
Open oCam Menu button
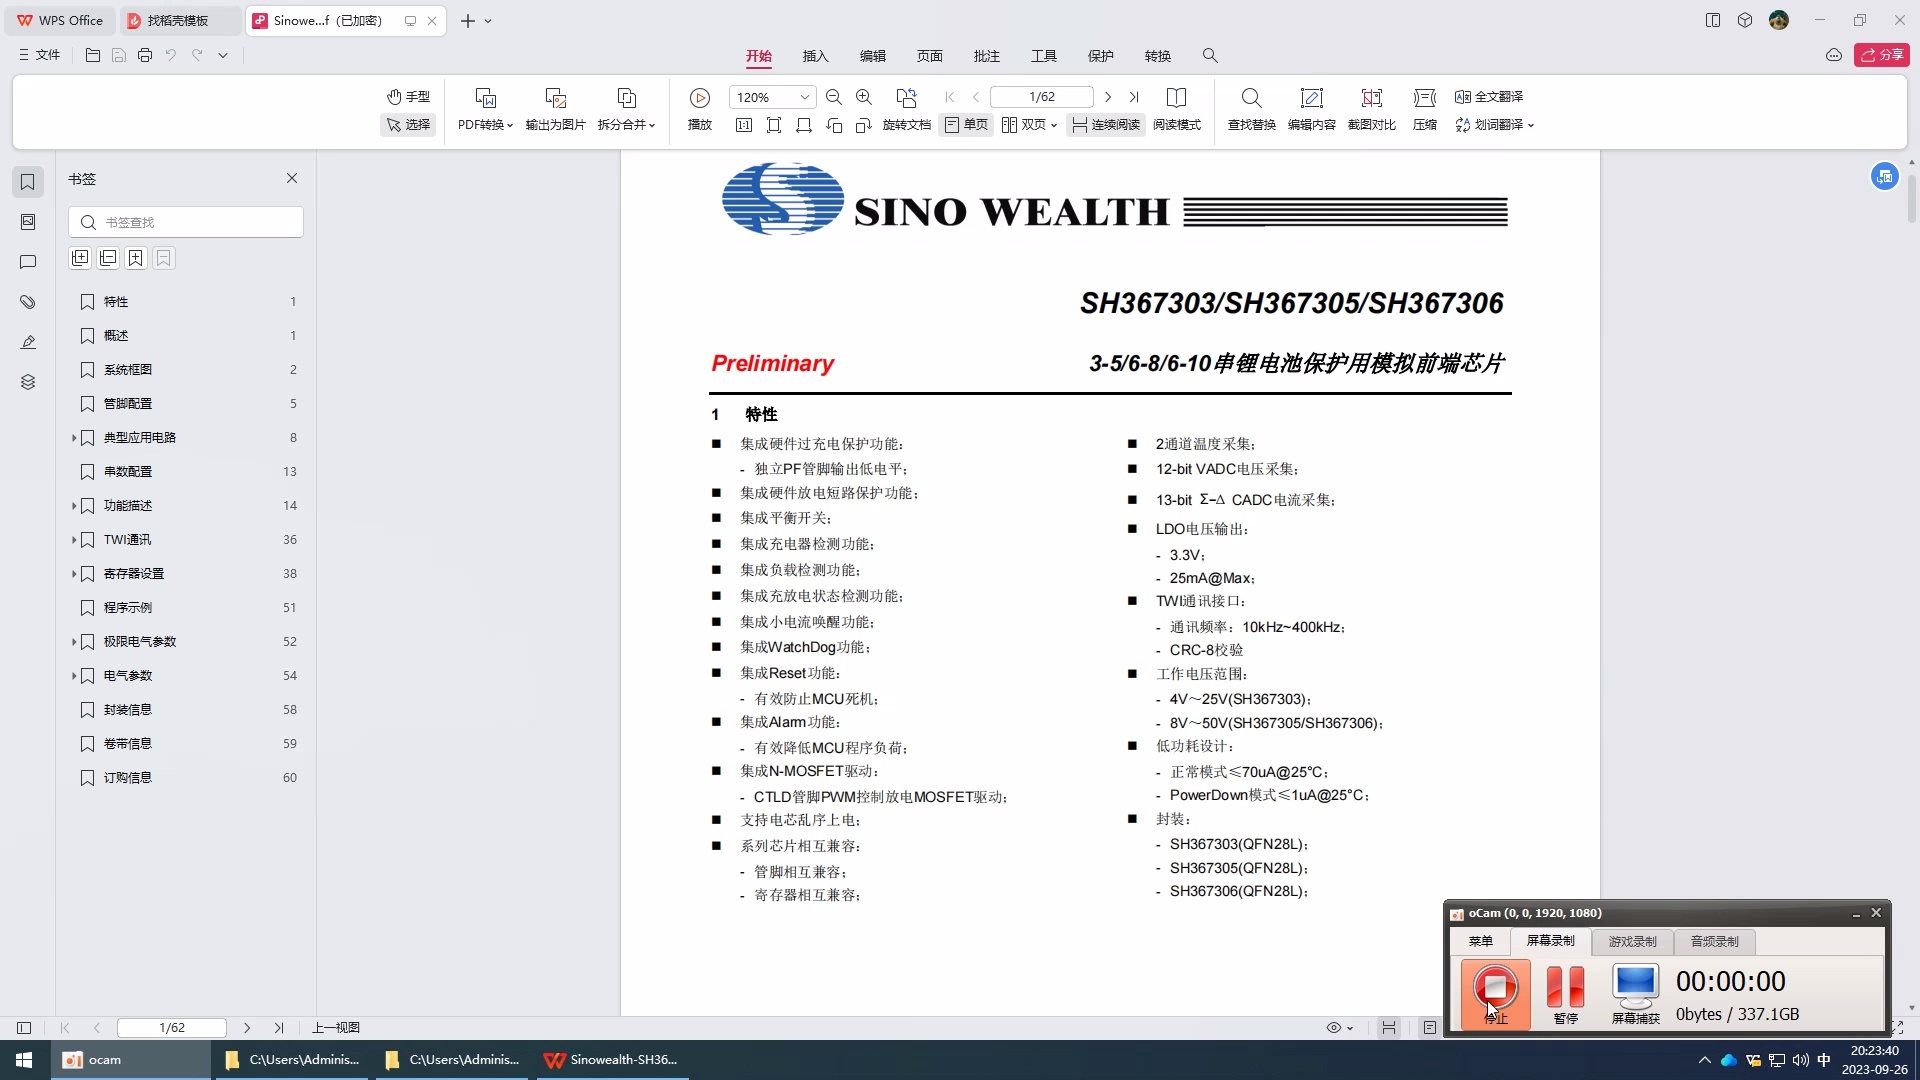(1480, 941)
